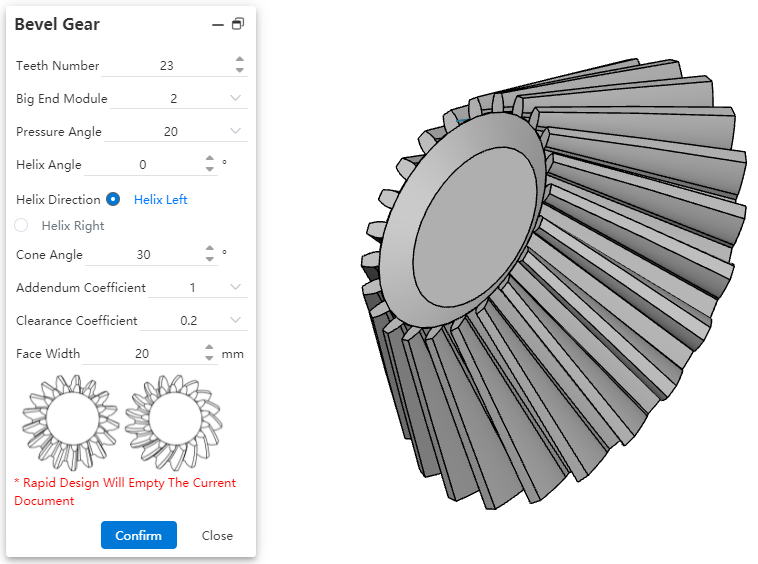Restore the Bevel Gear panel window
This screenshot has height=564, width=758.
coord(238,24)
